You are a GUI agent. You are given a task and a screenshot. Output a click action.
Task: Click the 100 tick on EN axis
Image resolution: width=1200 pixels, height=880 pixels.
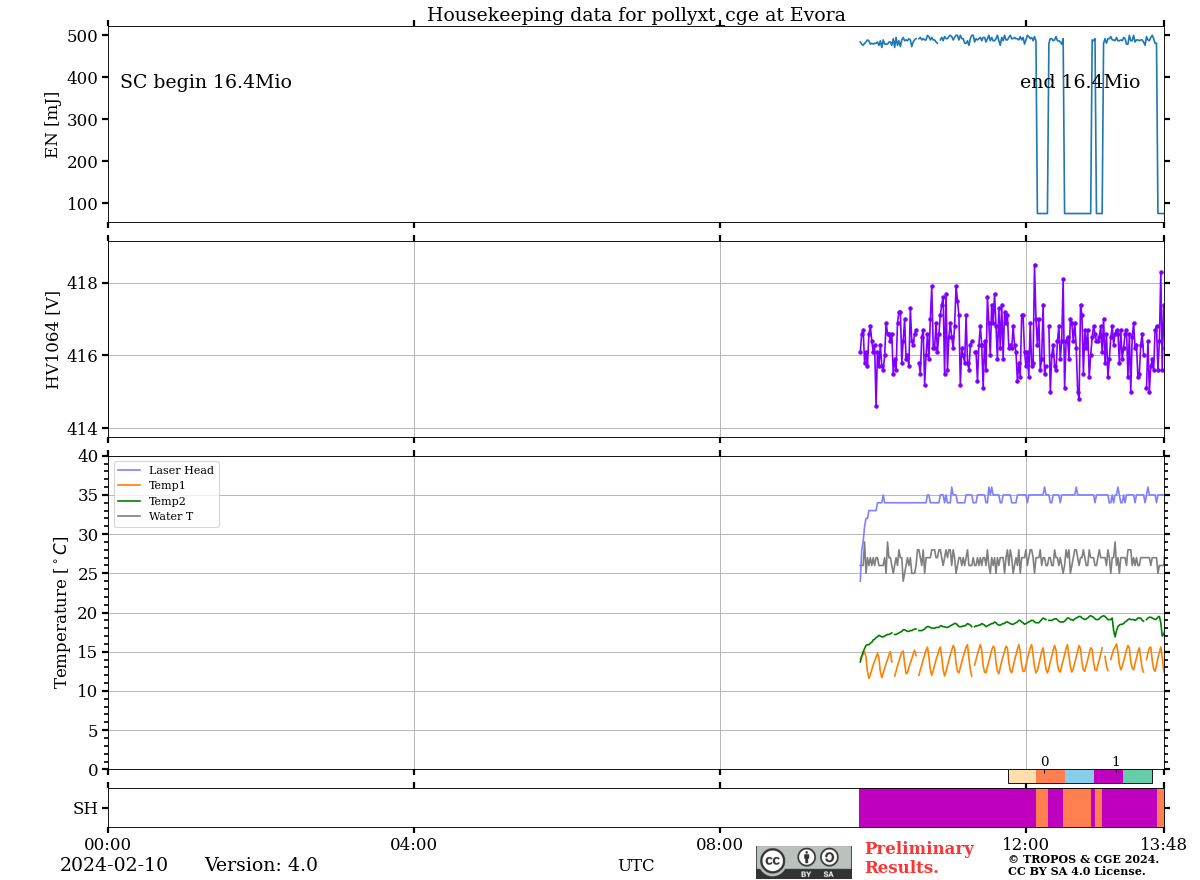click(82, 204)
